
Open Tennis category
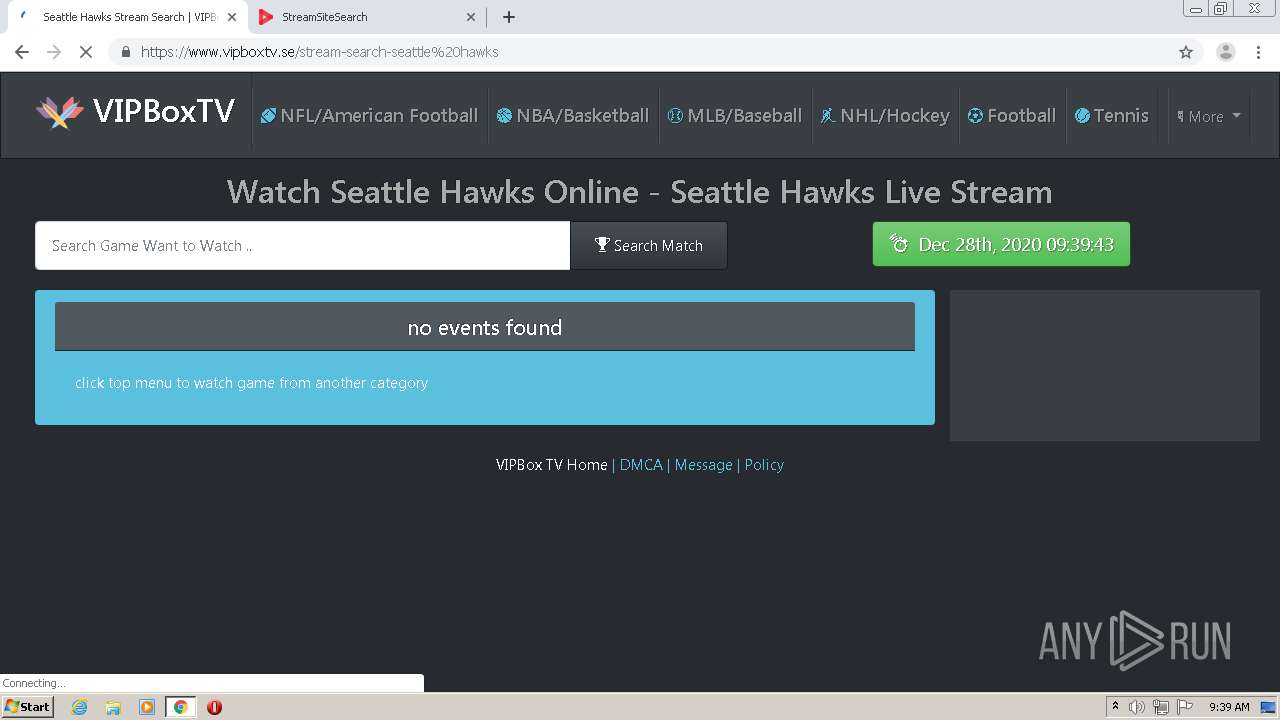coord(1112,116)
